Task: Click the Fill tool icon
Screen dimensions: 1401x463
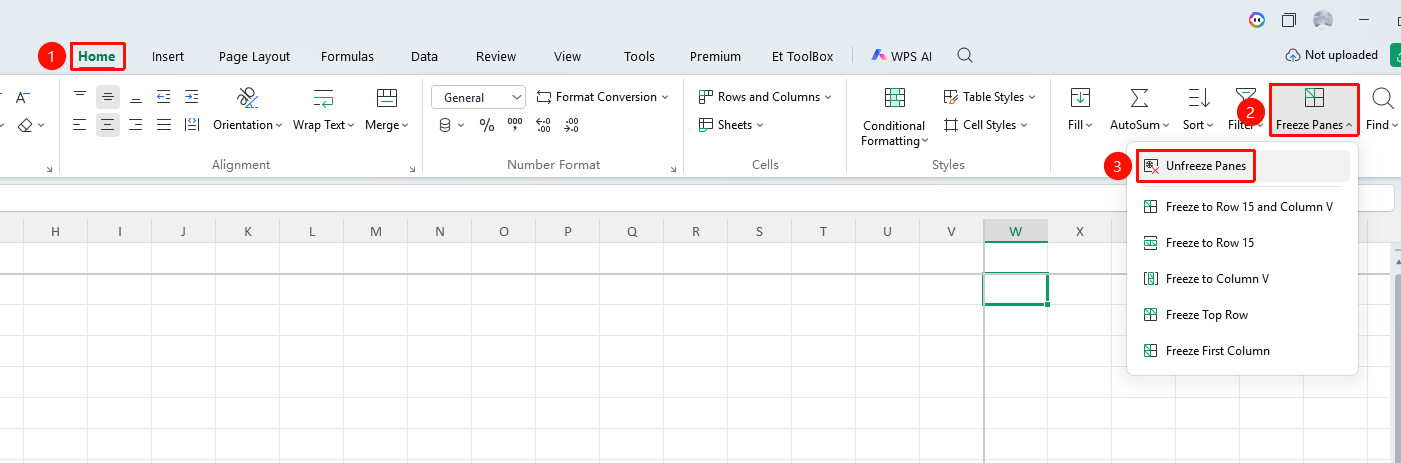Action: point(1080,97)
